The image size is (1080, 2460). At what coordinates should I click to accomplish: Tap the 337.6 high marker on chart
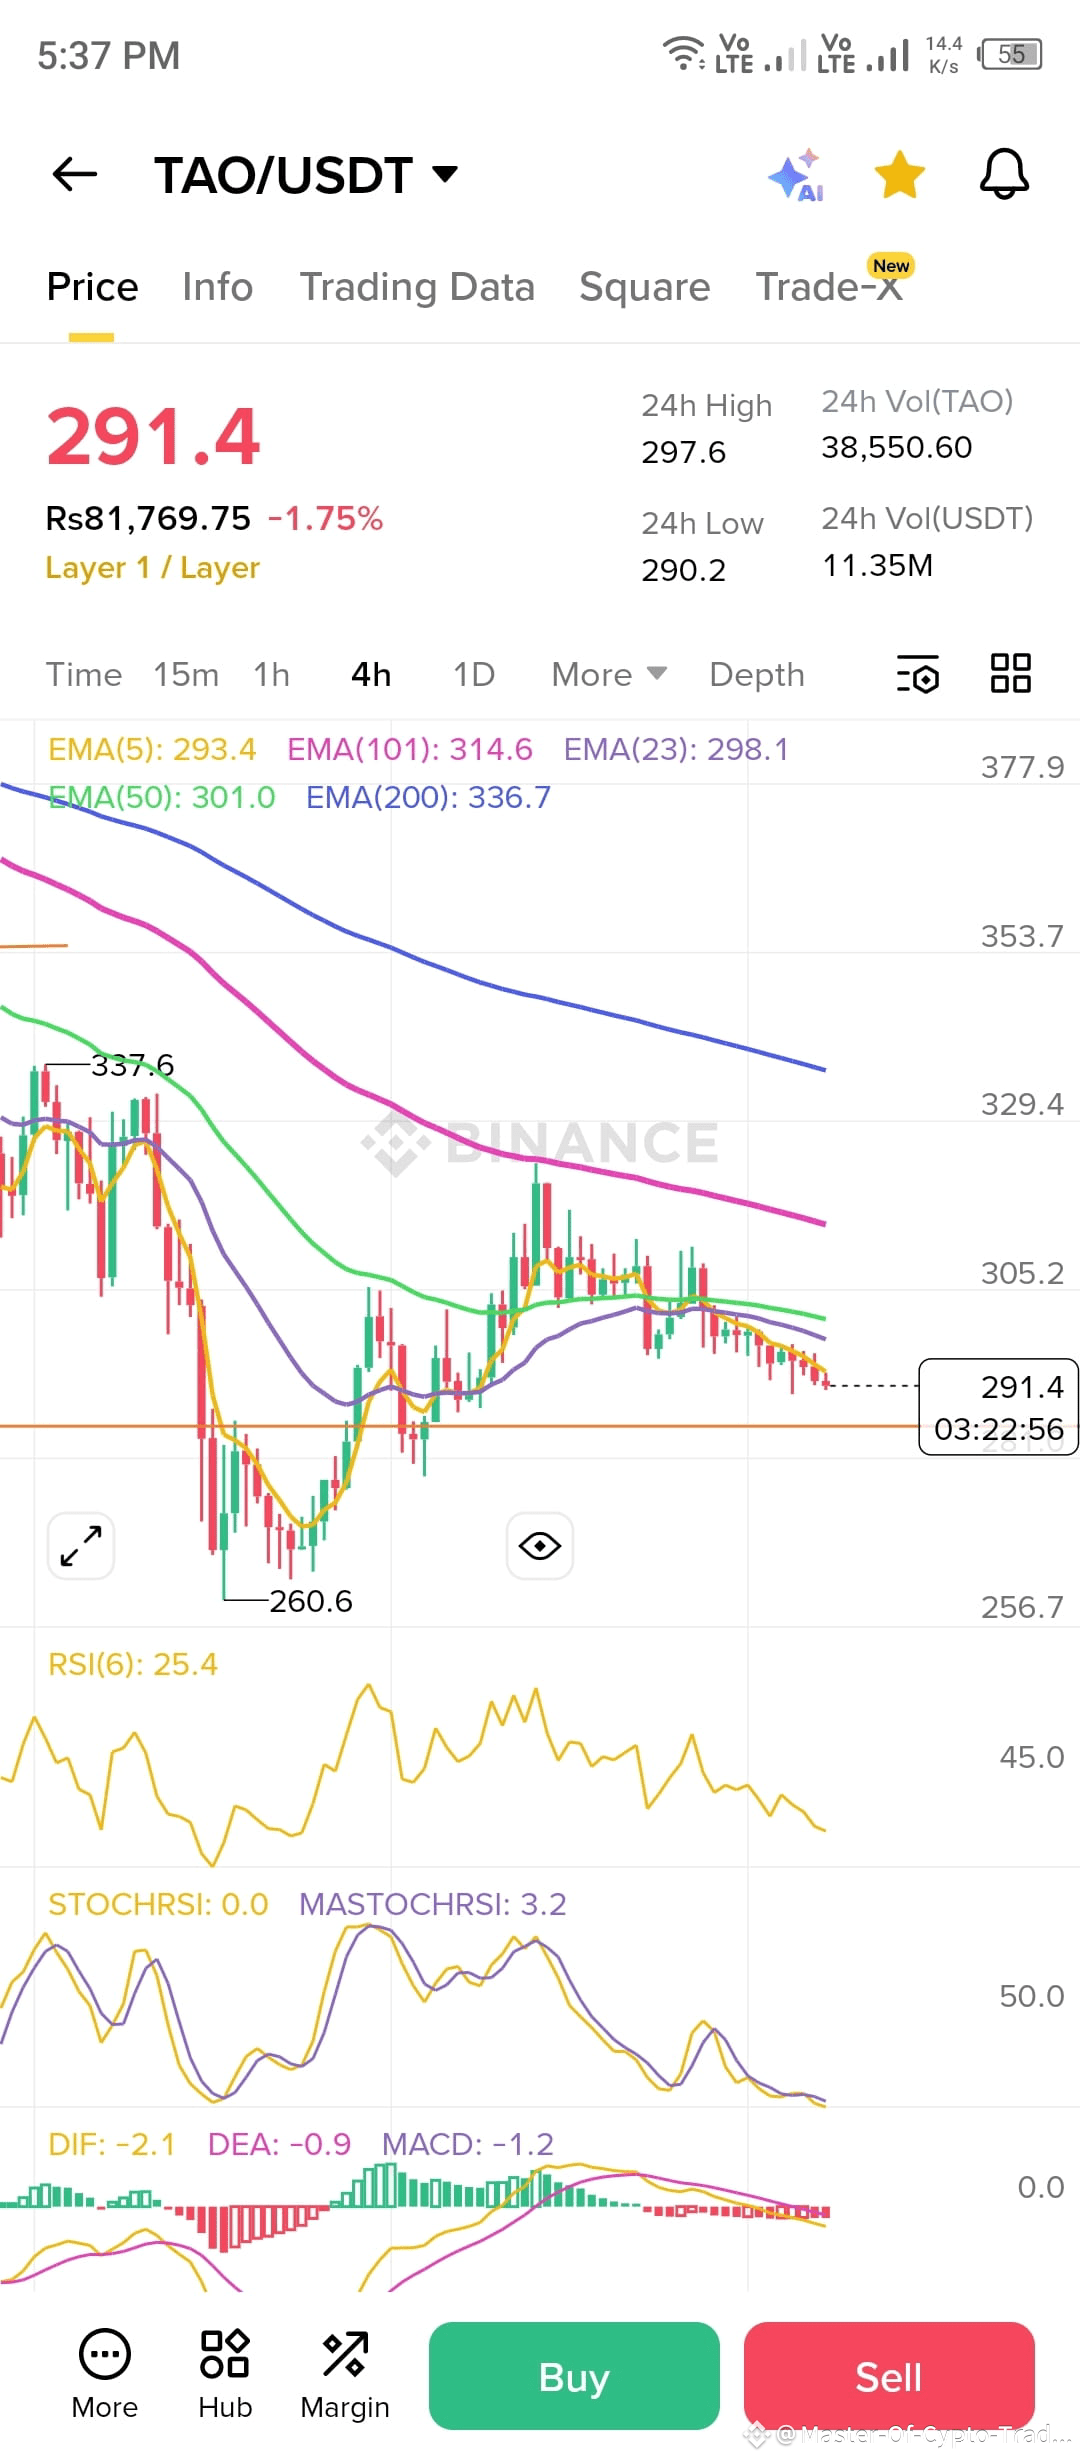pos(133,1065)
